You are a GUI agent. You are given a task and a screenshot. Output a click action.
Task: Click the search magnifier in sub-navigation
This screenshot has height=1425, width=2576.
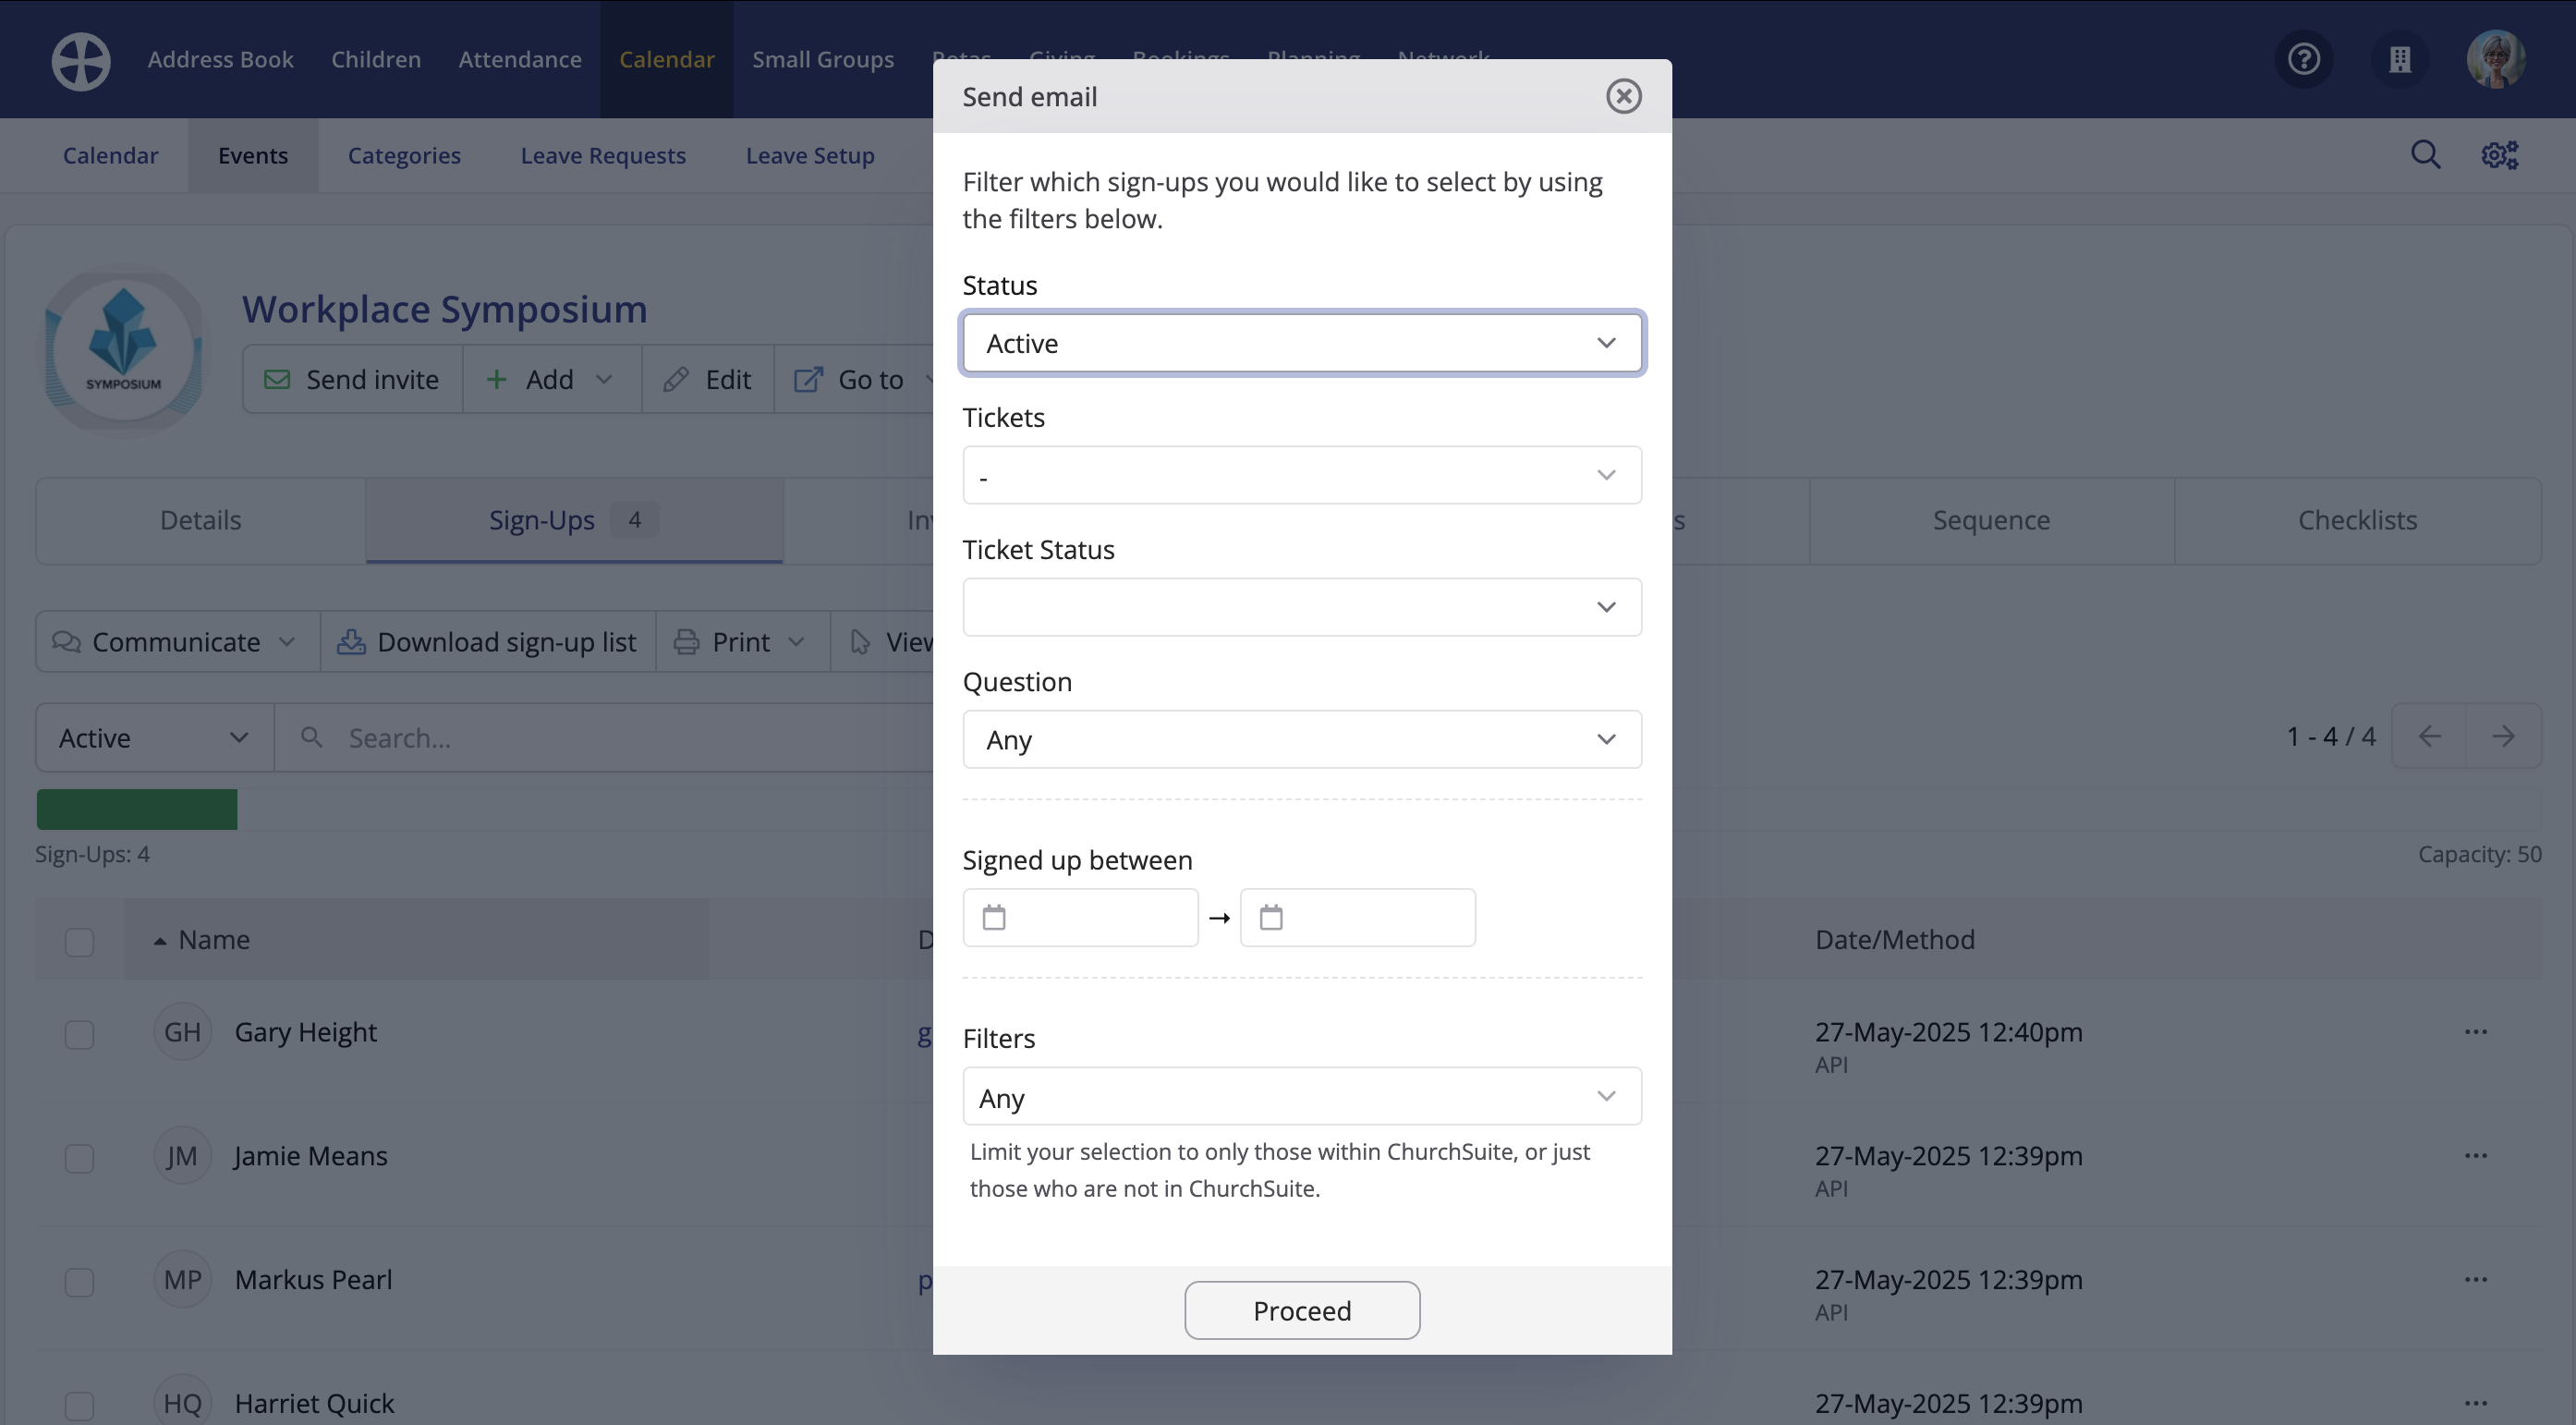[2426, 155]
